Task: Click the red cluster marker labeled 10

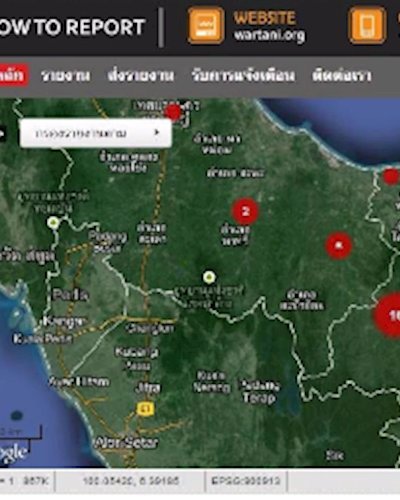Action: tap(388, 315)
